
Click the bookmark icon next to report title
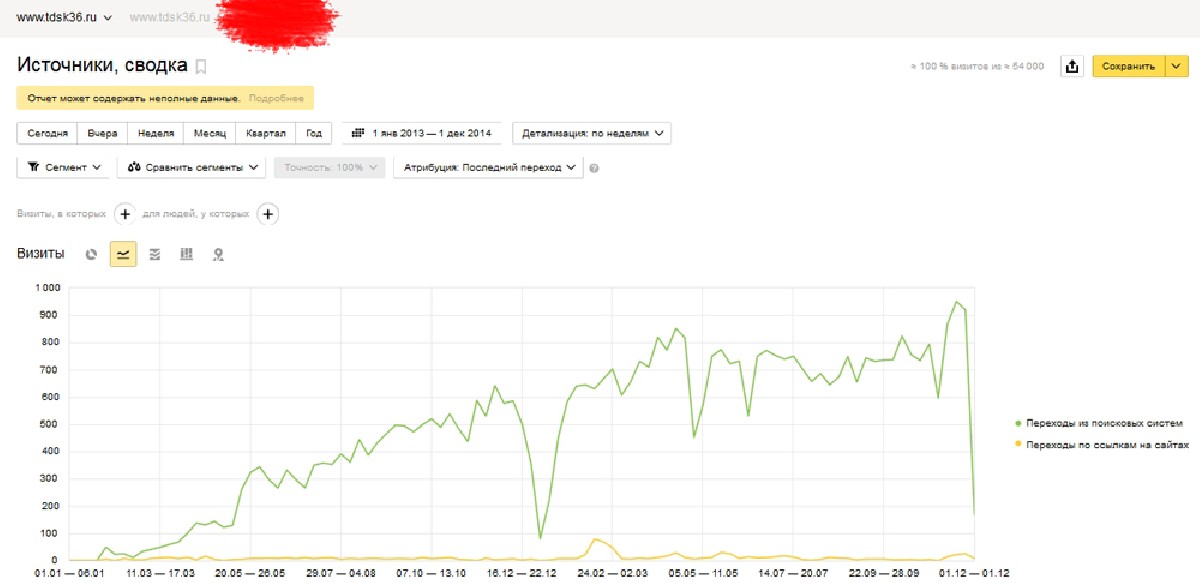point(201,67)
